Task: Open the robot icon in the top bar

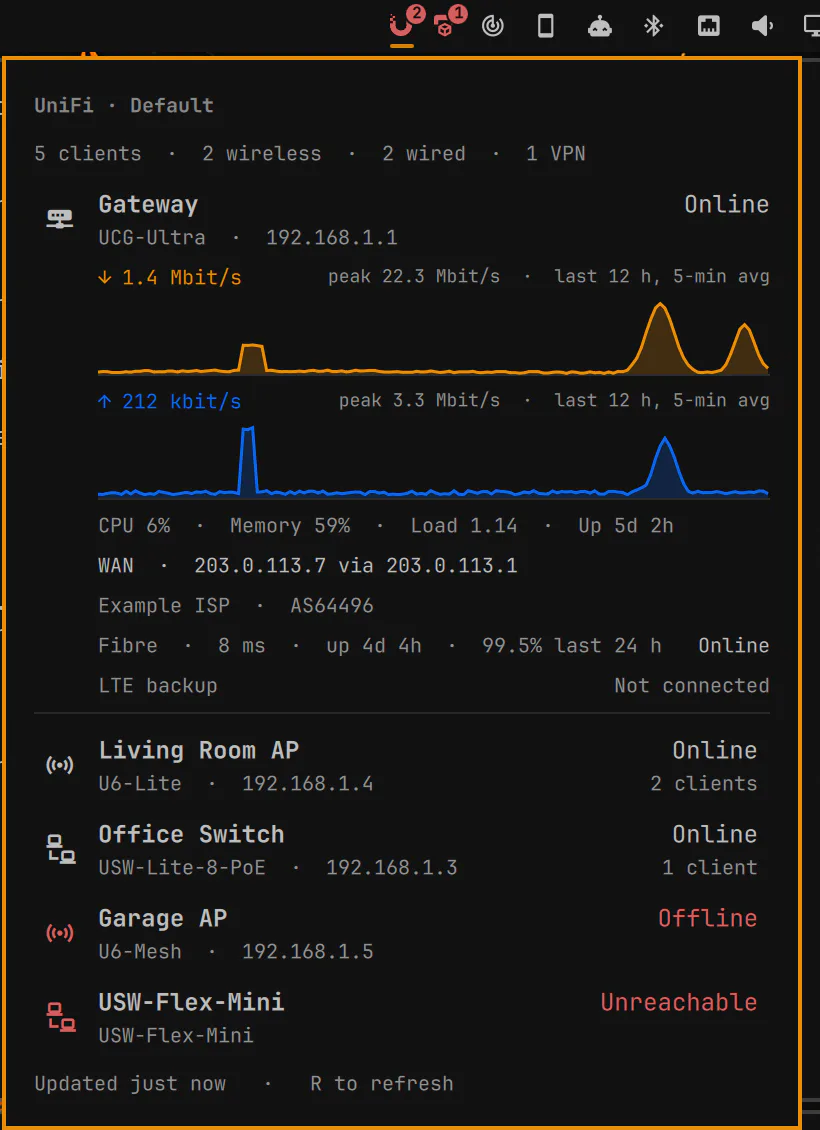Action: coord(600,27)
